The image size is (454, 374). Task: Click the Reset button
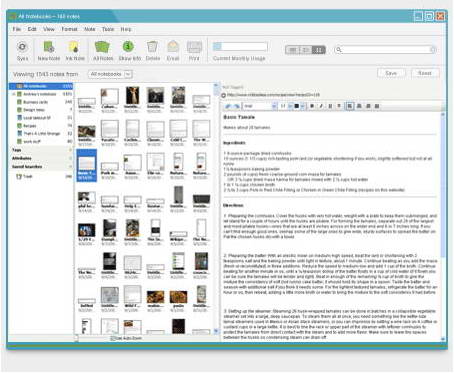coord(425,73)
